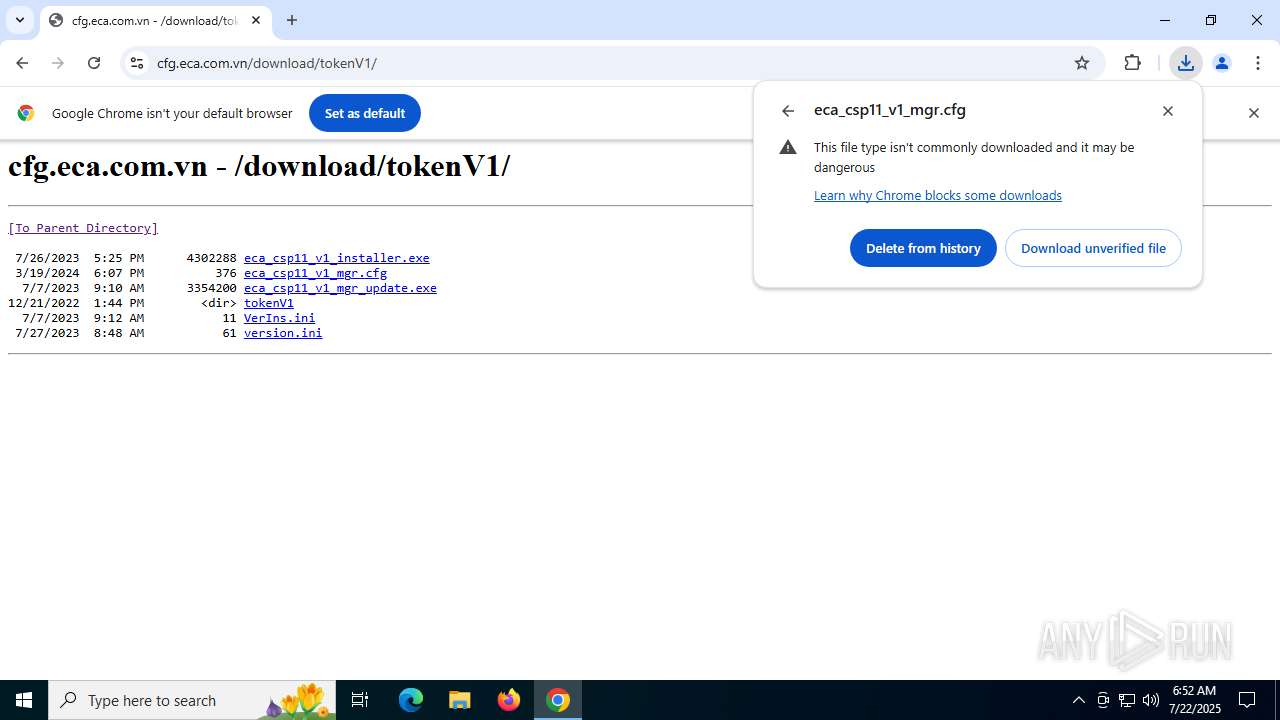This screenshot has width=1280, height=720.
Task: Open the Chrome profile avatar
Action: coord(1222,63)
